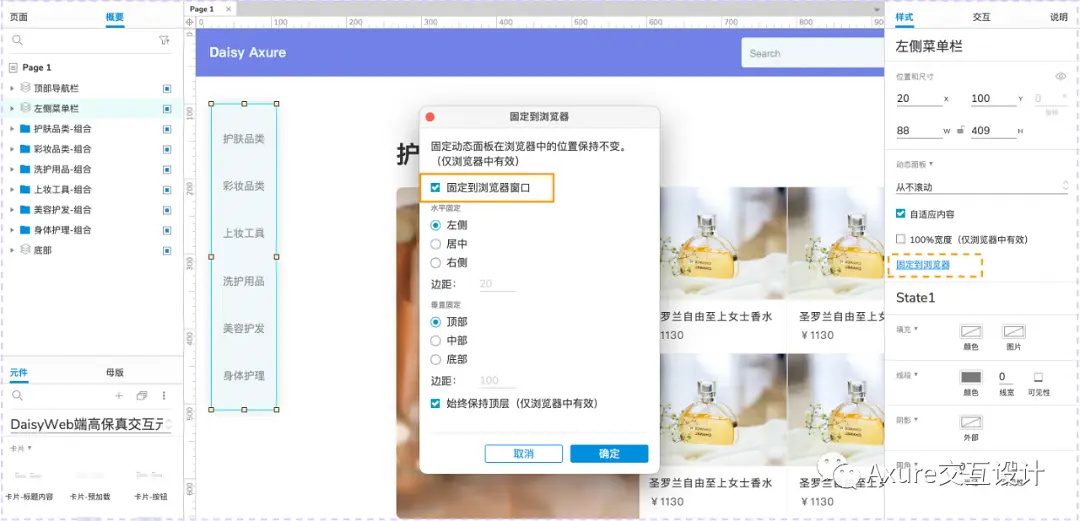Click the add library plus icon
The height and width of the screenshot is (521, 1080).
click(x=118, y=396)
